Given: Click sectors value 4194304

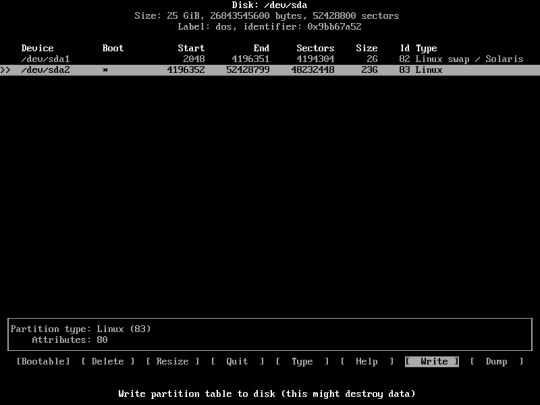Looking at the screenshot, I should pos(315,59).
